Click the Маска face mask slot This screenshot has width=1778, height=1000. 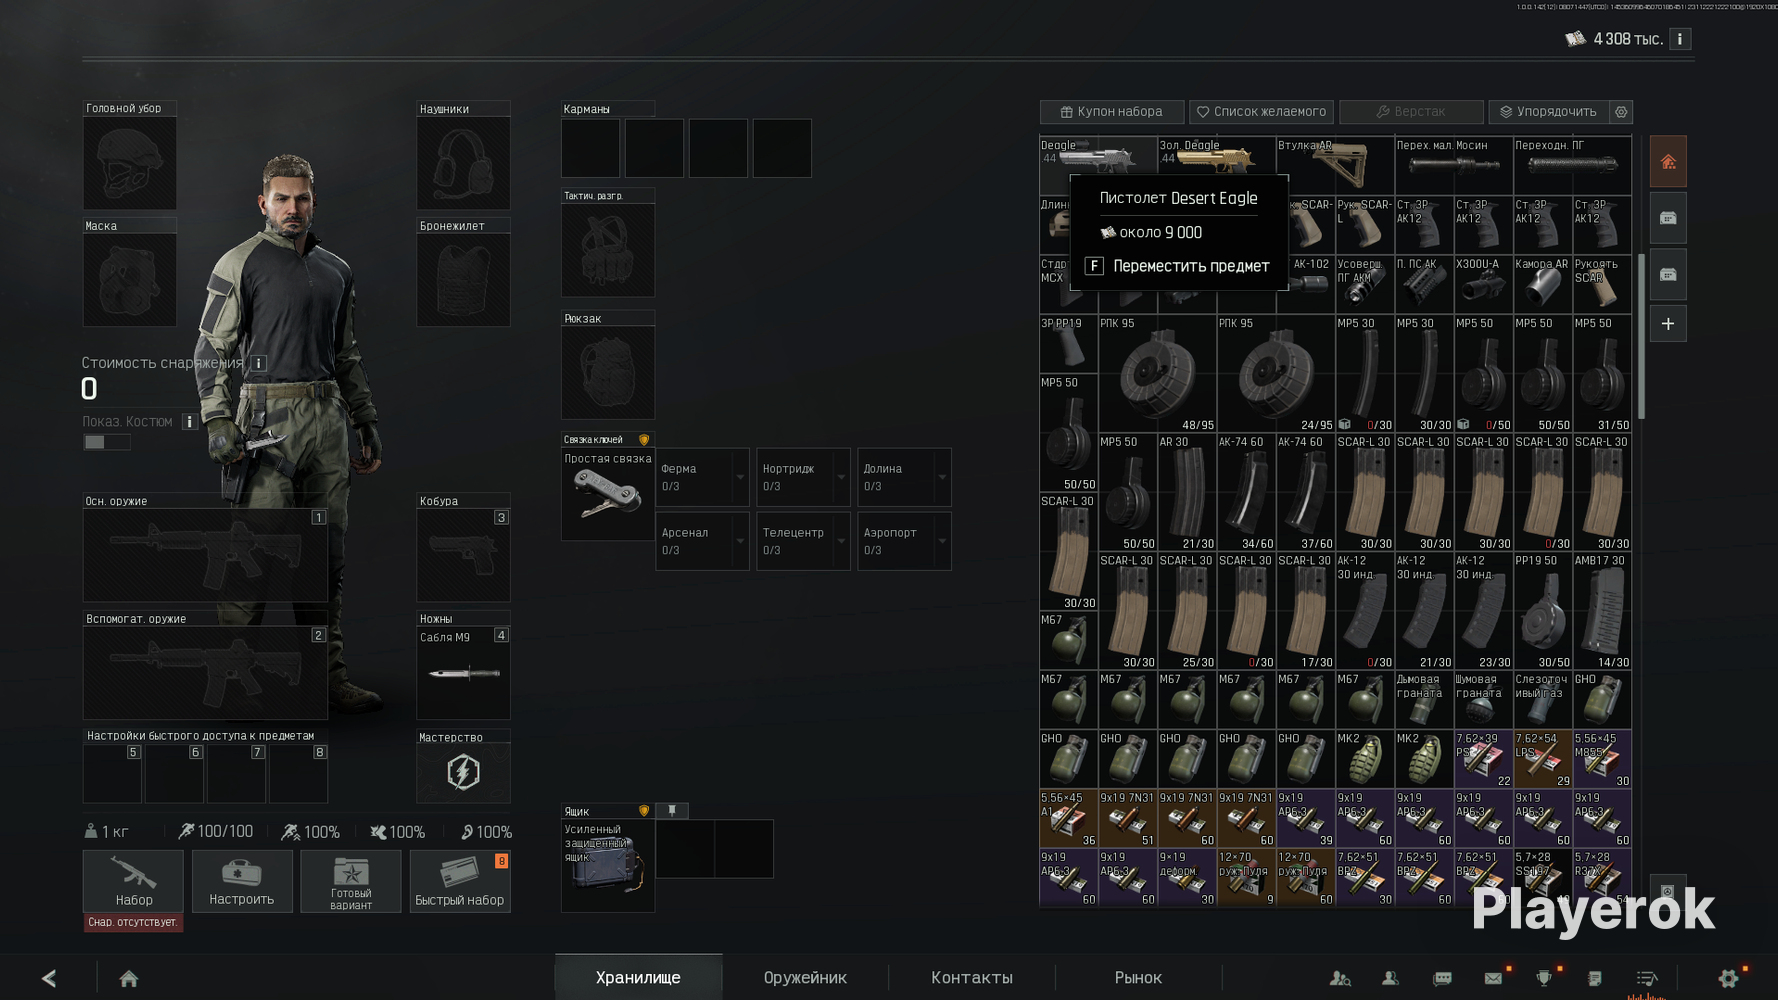pyautogui.click(x=129, y=280)
